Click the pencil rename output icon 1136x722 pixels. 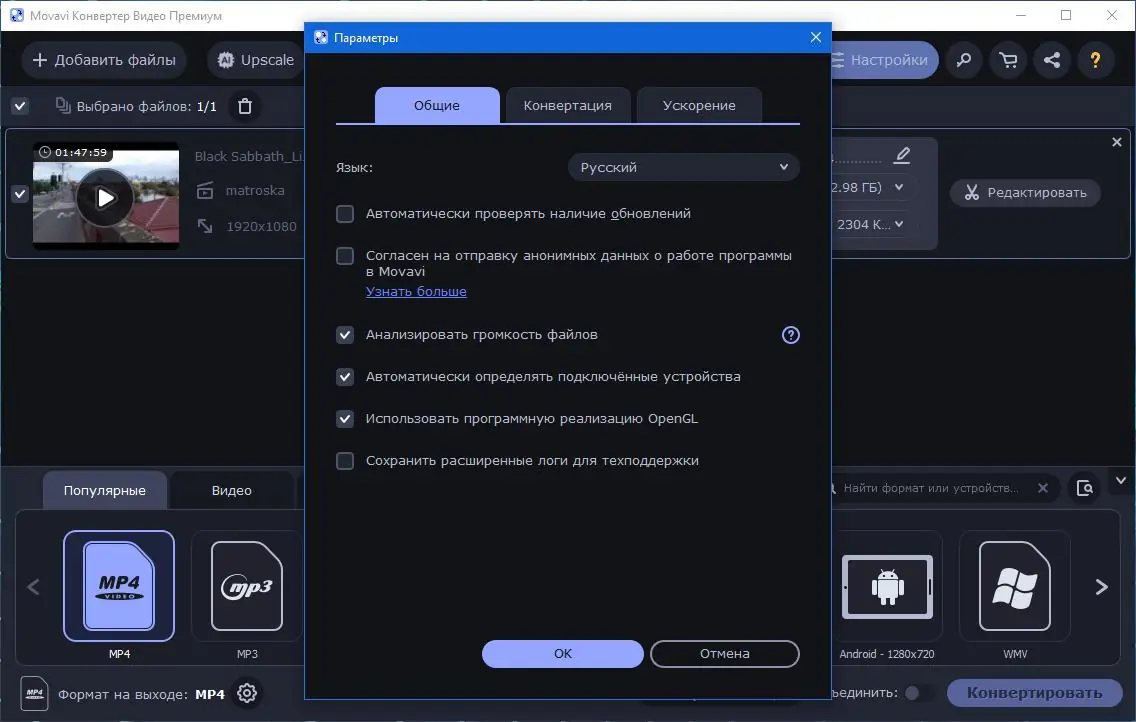click(902, 156)
